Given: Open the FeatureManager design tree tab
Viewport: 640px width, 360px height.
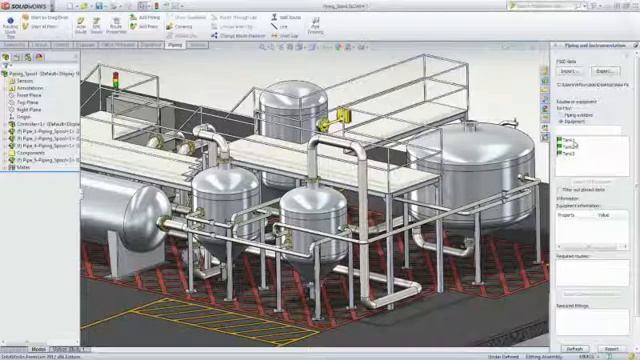Looking at the screenshot, I should pyautogui.click(x=6, y=57).
